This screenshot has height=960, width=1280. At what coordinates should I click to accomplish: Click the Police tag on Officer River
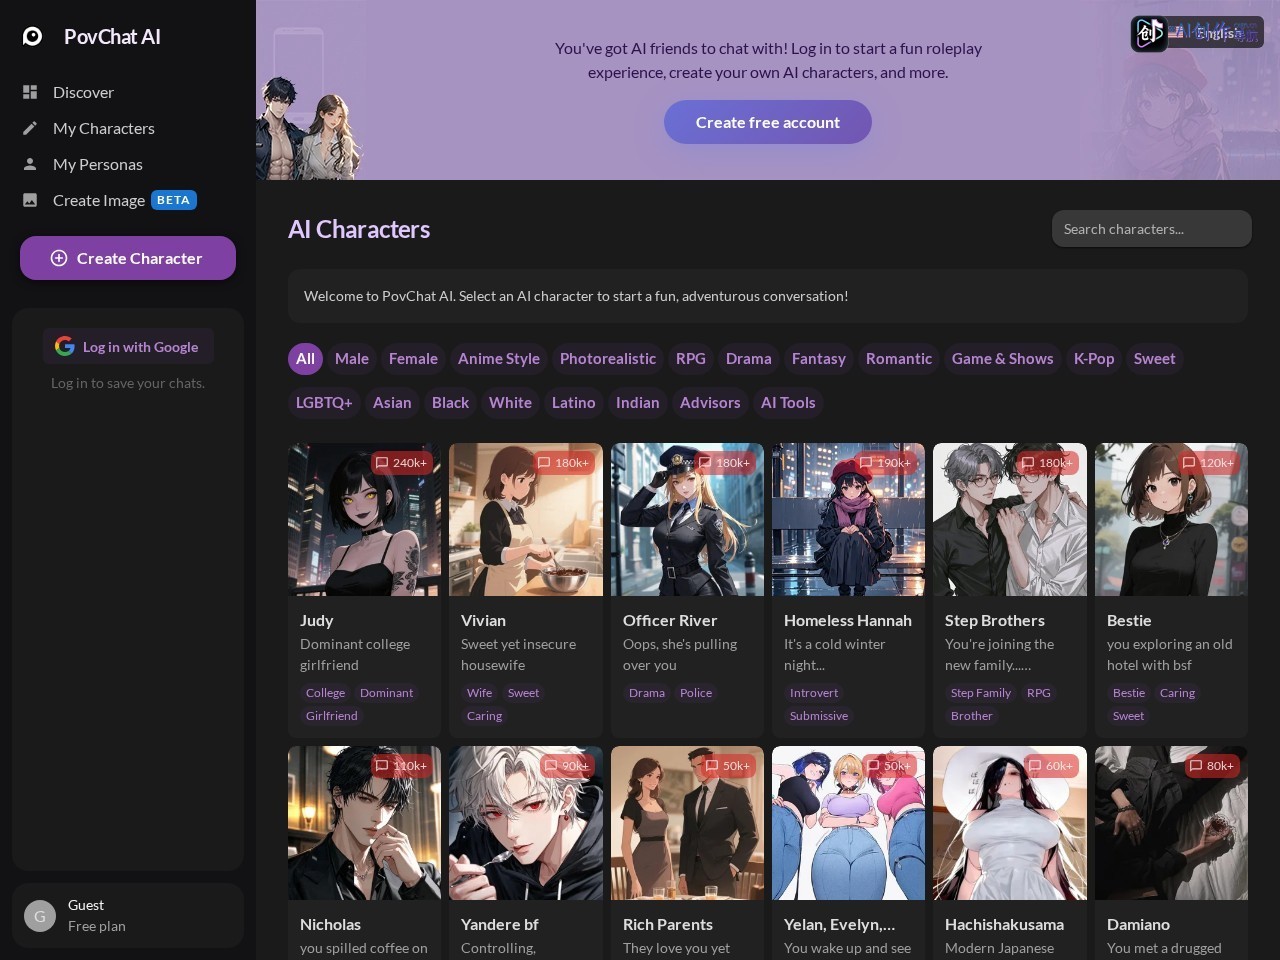pos(696,693)
